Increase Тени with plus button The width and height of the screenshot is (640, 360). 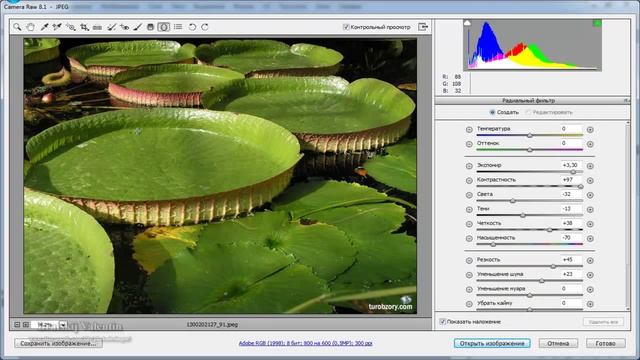pos(590,209)
